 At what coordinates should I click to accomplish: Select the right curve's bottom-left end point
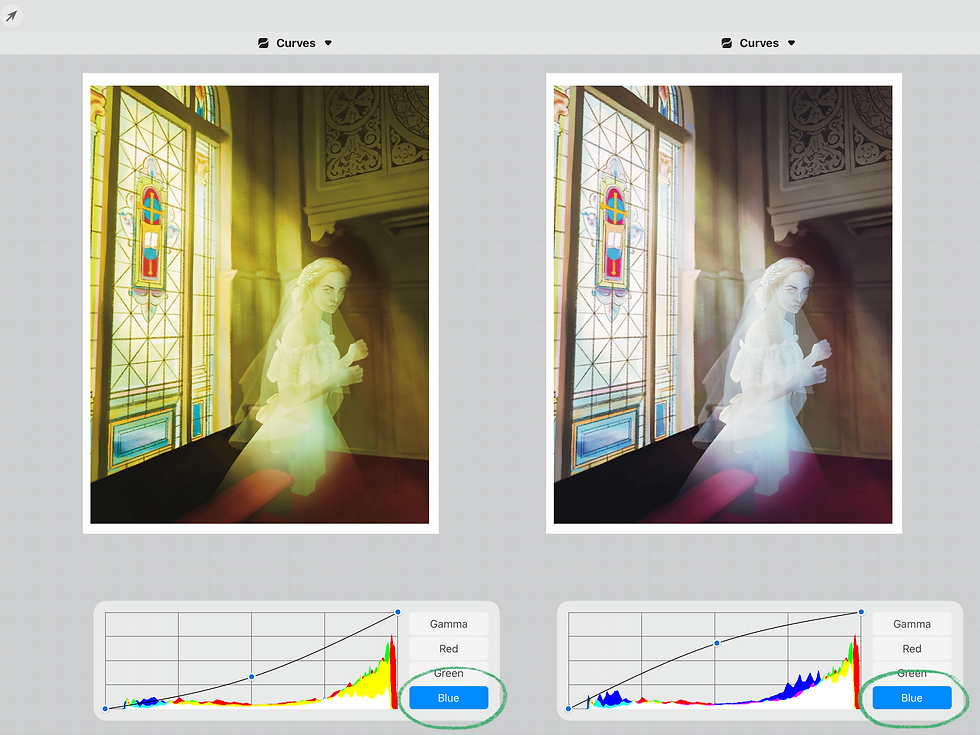568,709
